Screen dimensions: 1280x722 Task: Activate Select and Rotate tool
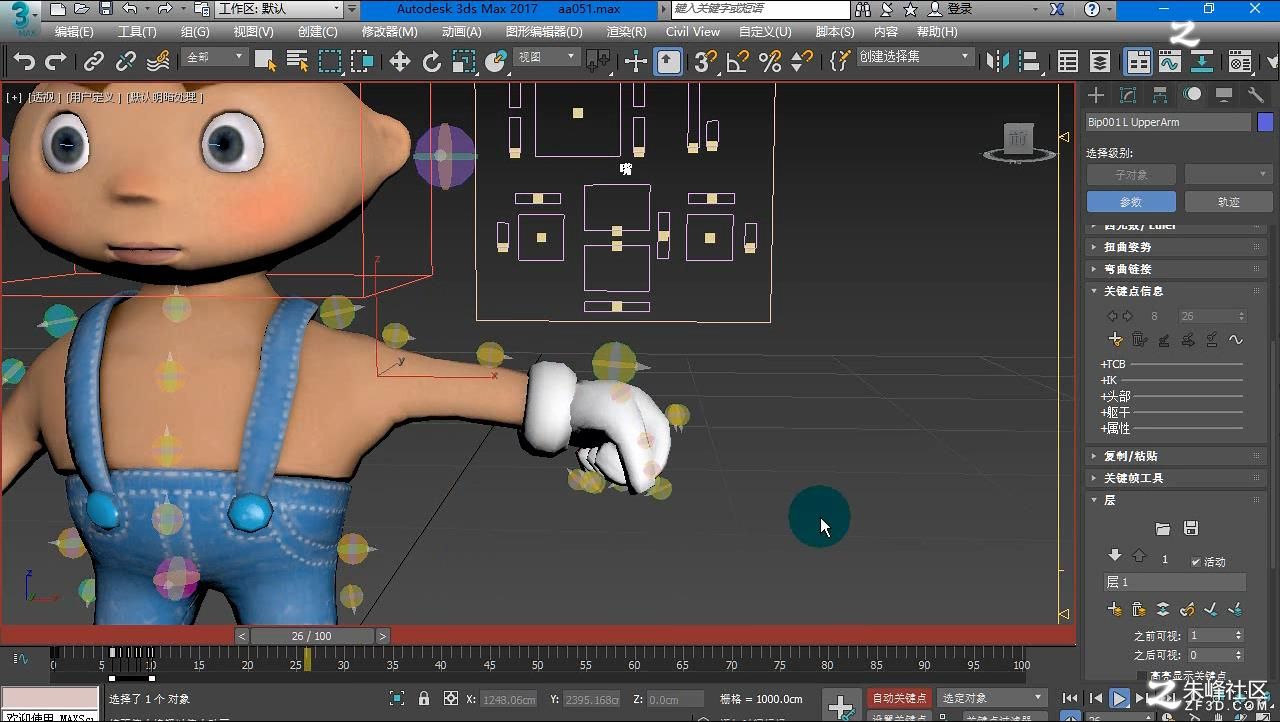point(432,62)
